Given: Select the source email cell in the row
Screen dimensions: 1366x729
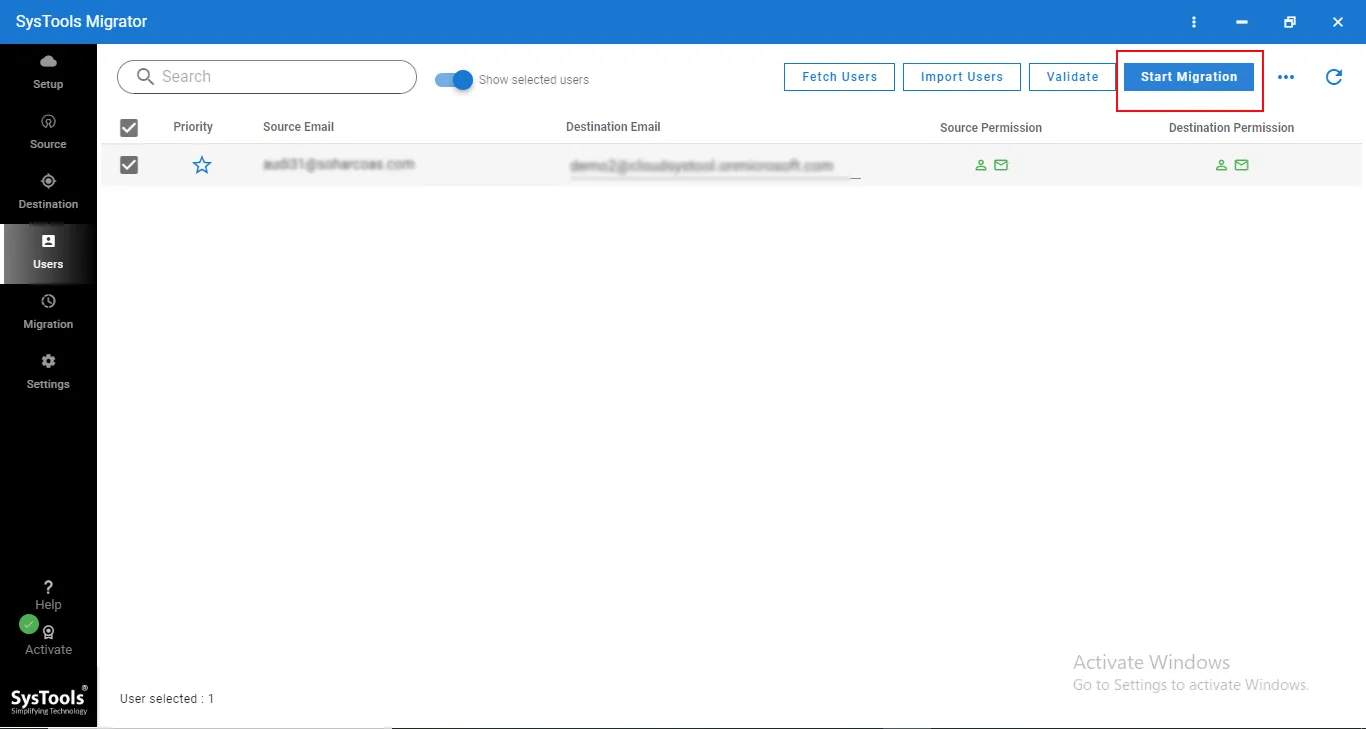Looking at the screenshot, I should click(x=338, y=164).
